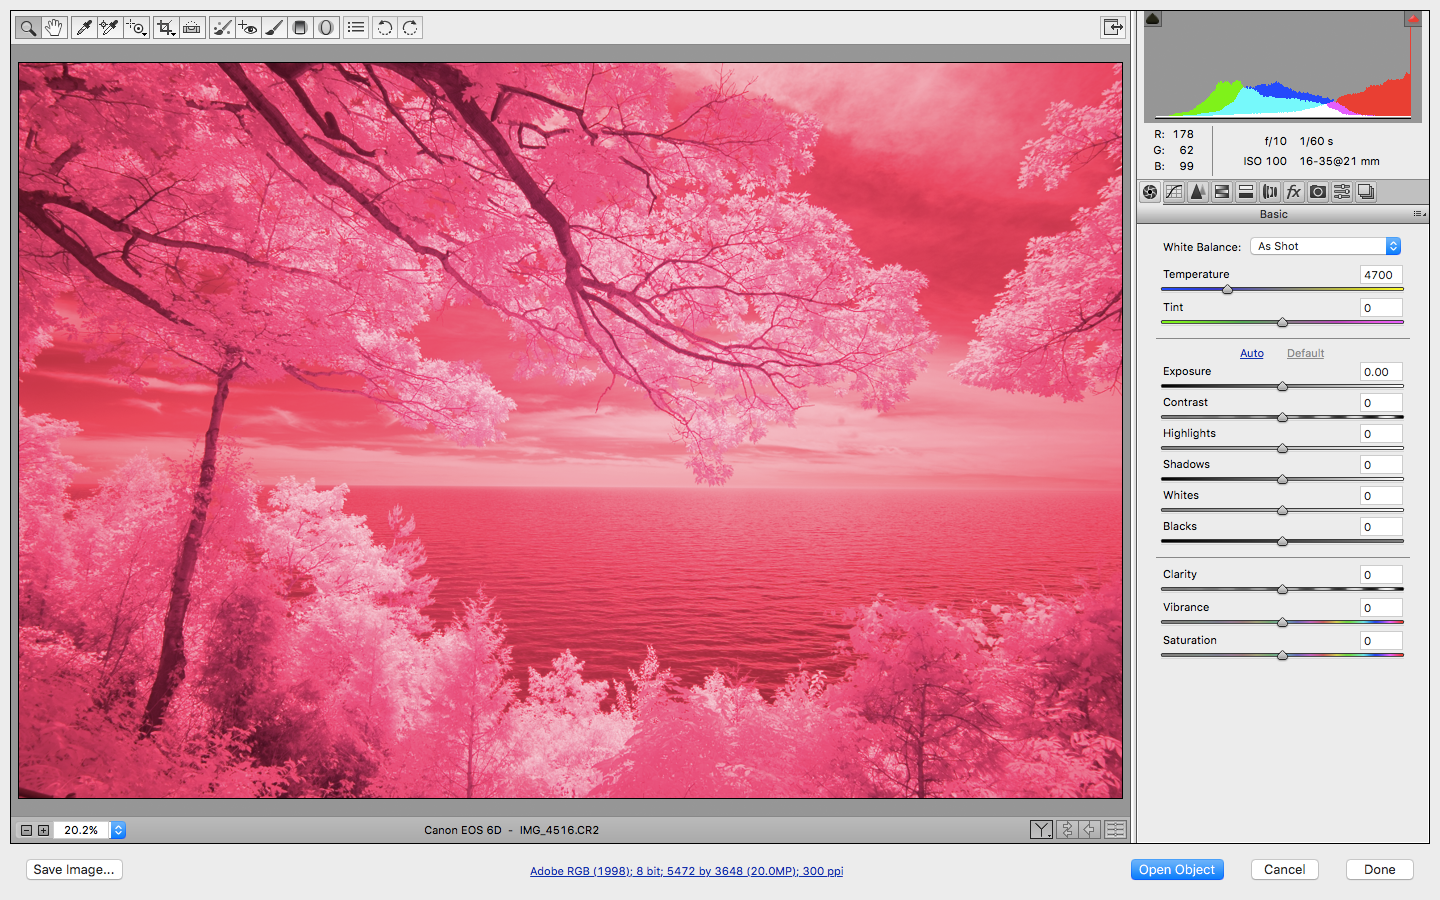This screenshot has height=900, width=1440.
Task: Open the Camera Calibration panel
Action: pyautogui.click(x=1318, y=191)
